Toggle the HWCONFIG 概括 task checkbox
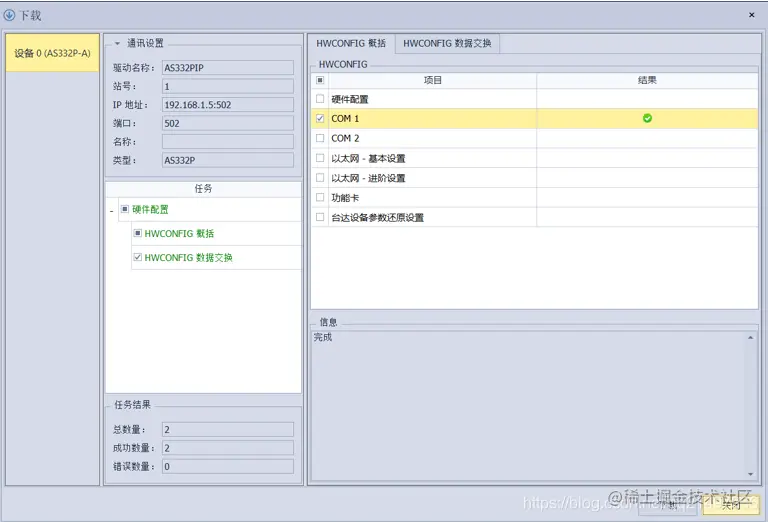 point(138,233)
